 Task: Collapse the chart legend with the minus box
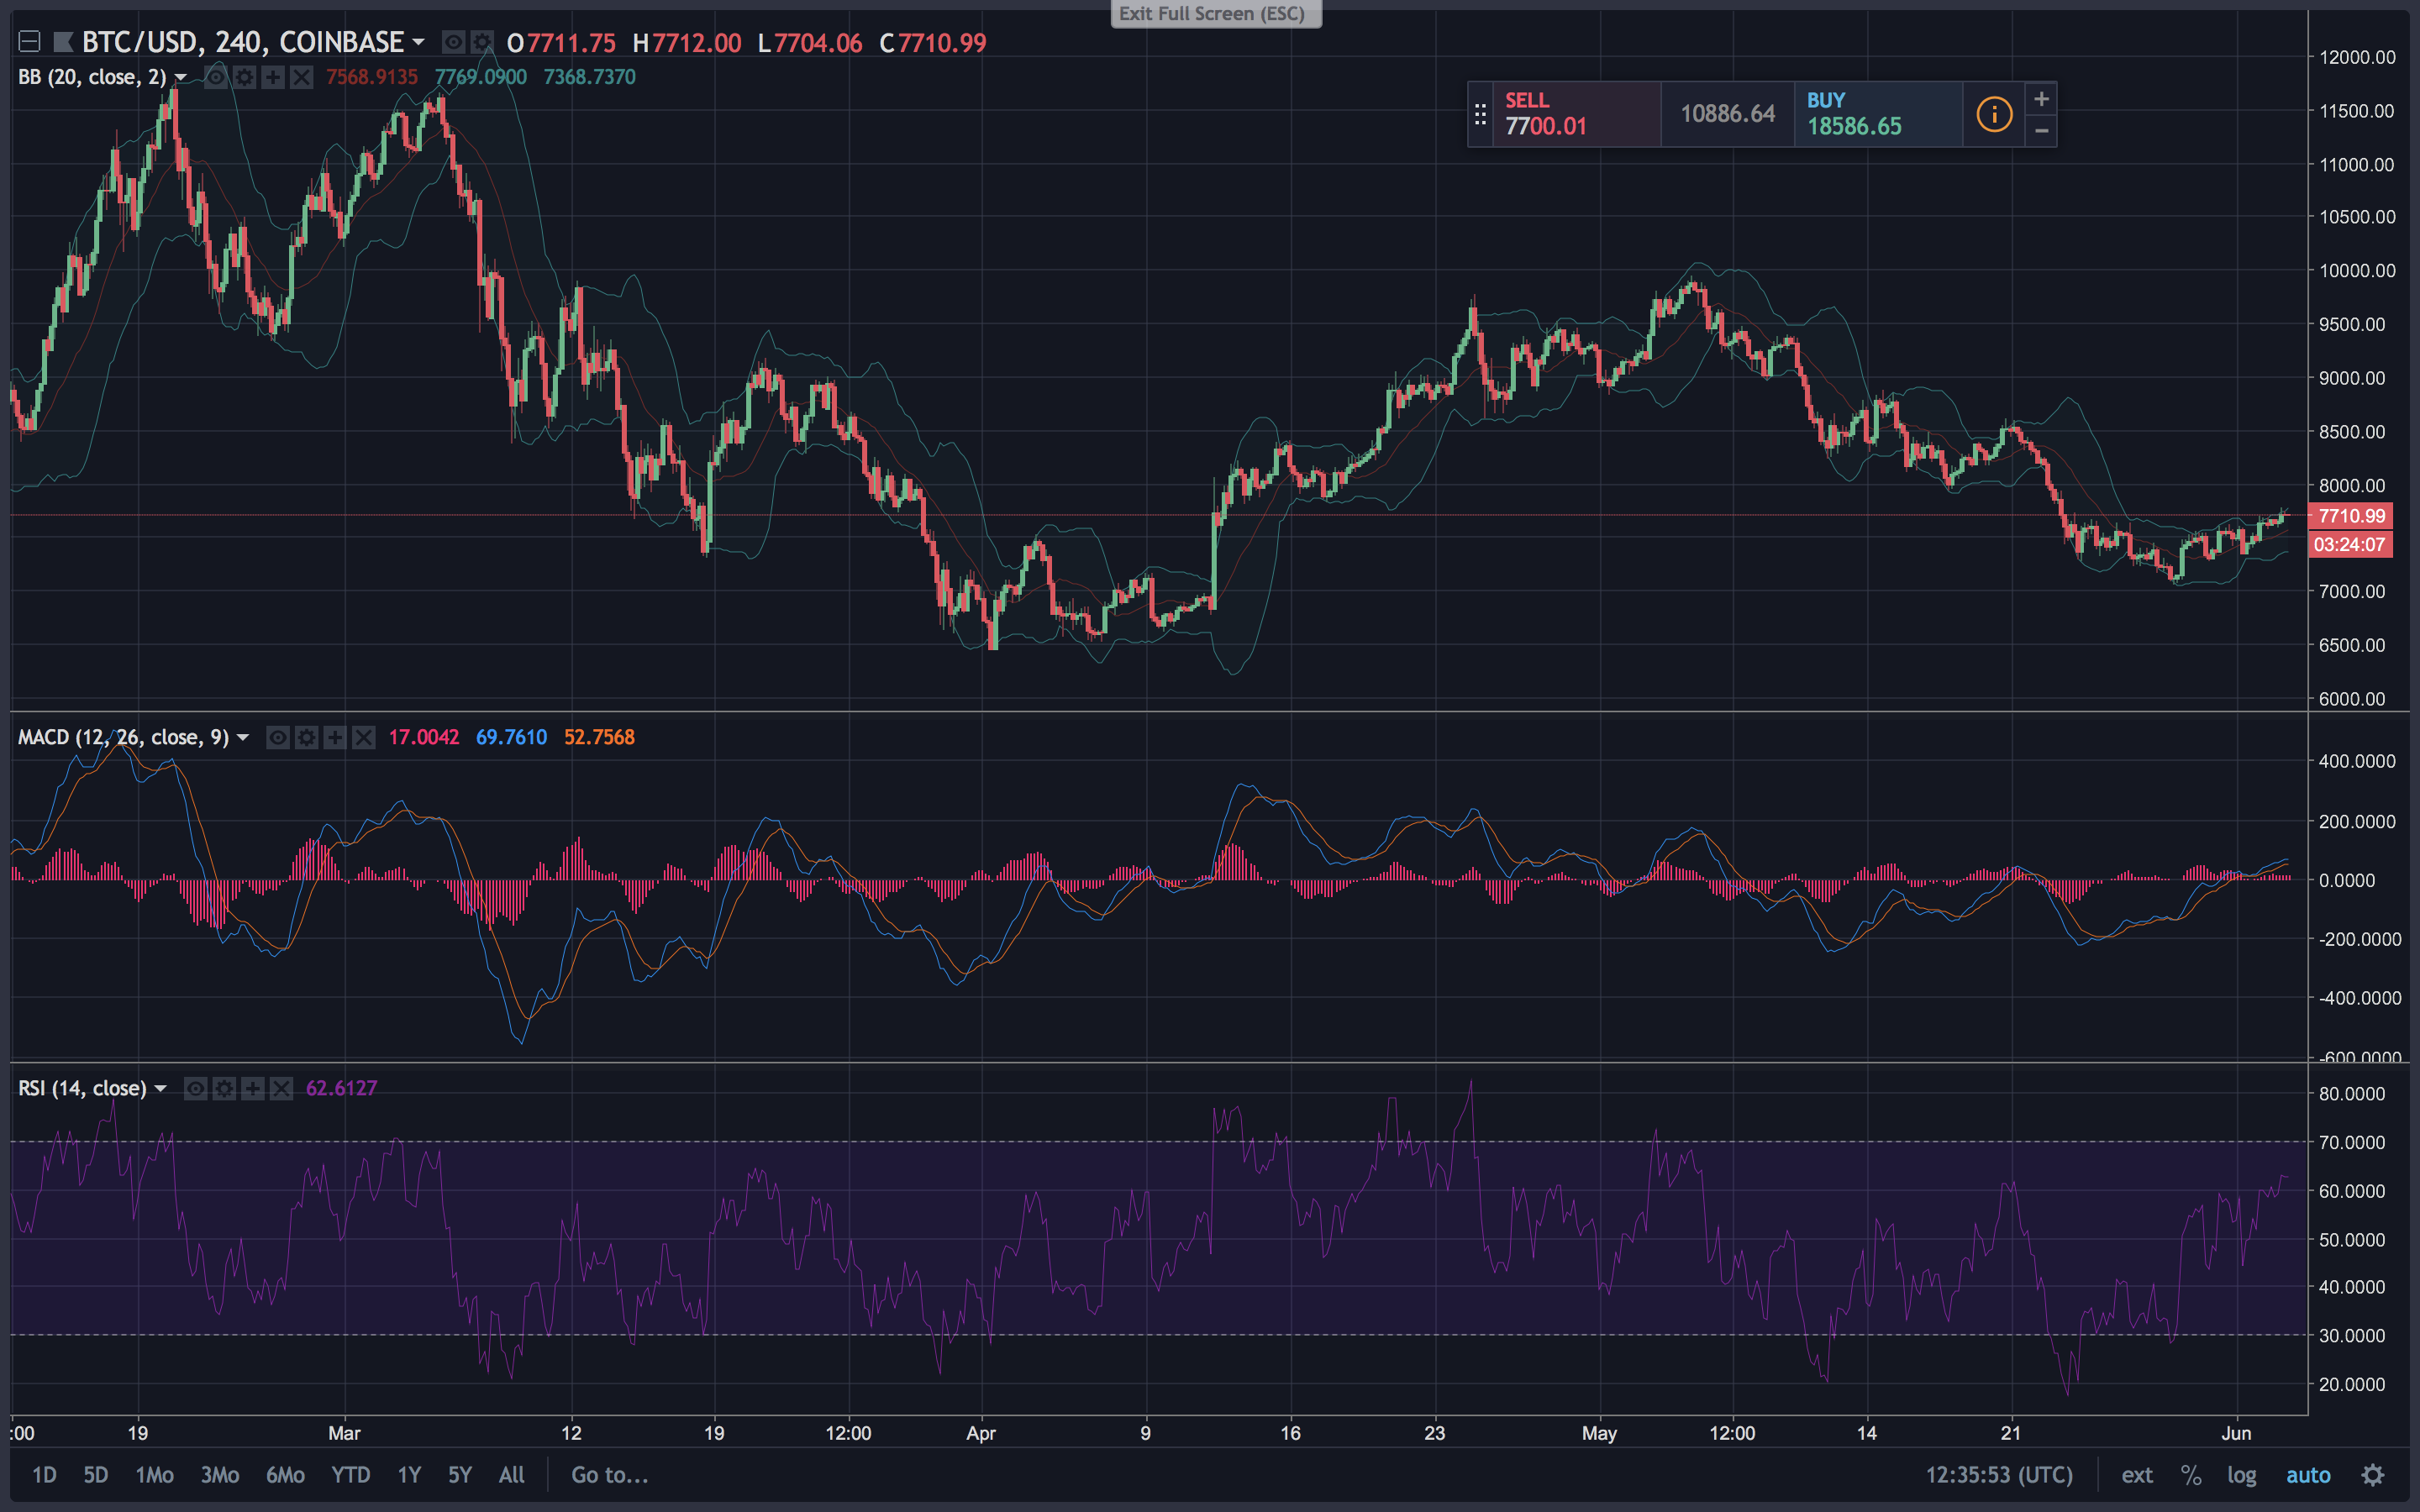(x=29, y=42)
